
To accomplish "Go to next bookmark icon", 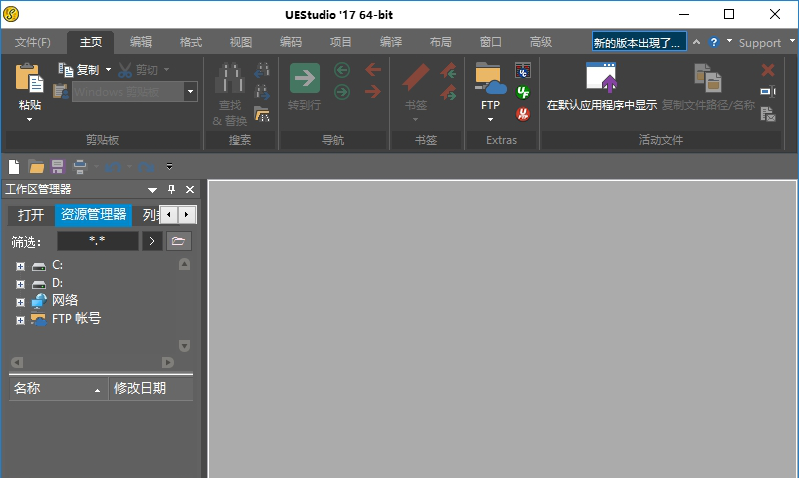I will click(x=448, y=92).
